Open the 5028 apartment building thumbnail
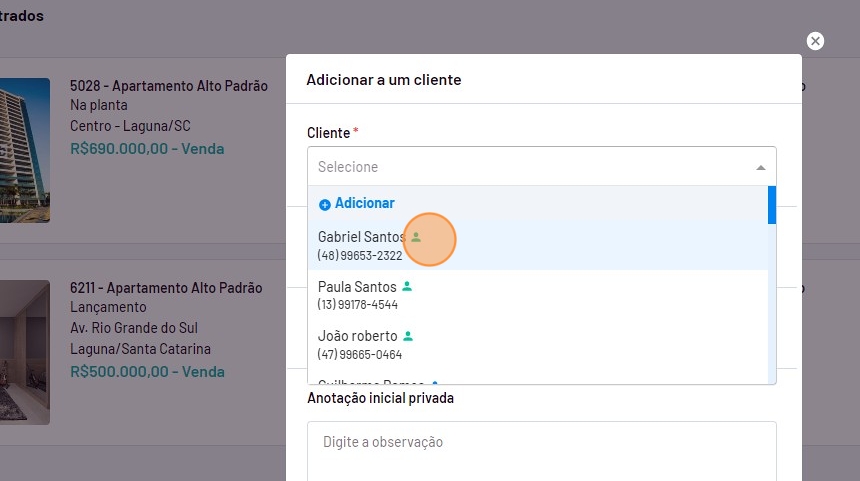 coord(24,150)
